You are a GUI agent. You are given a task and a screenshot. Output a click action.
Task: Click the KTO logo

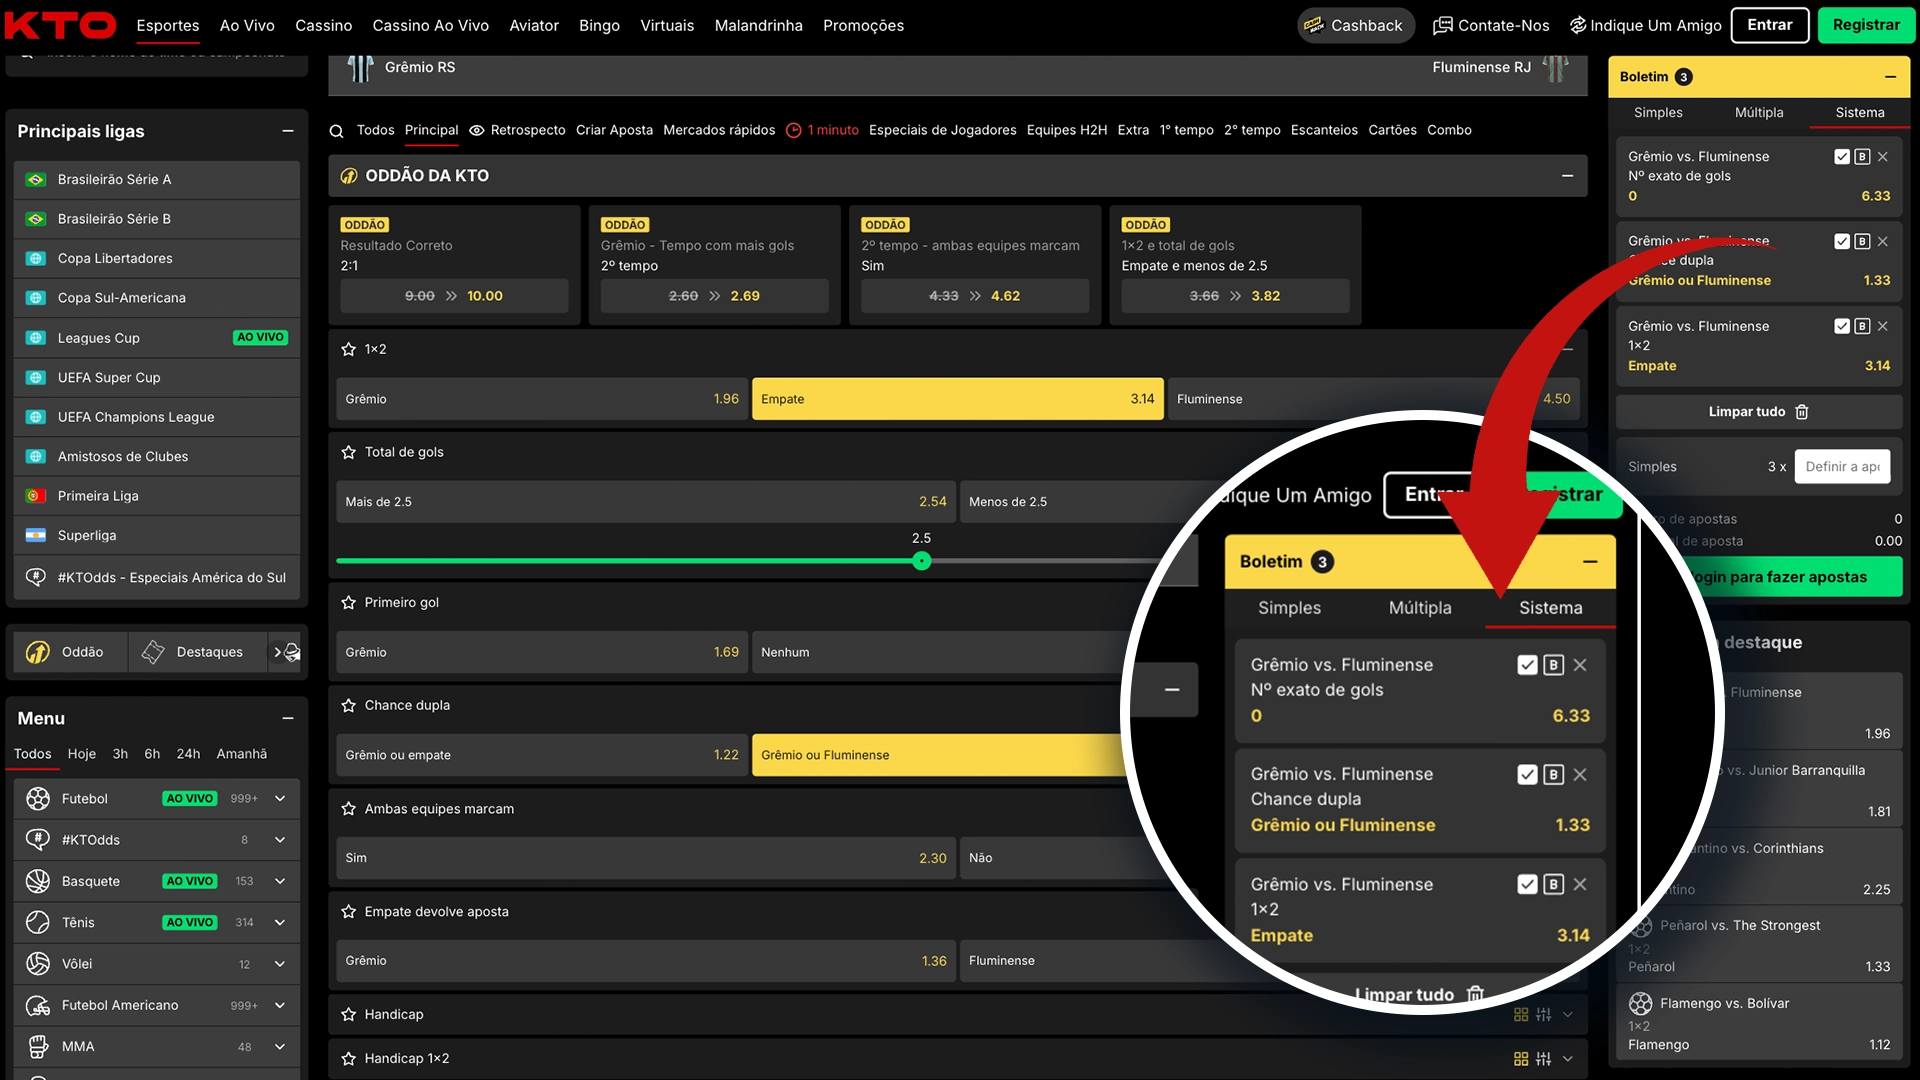60,25
